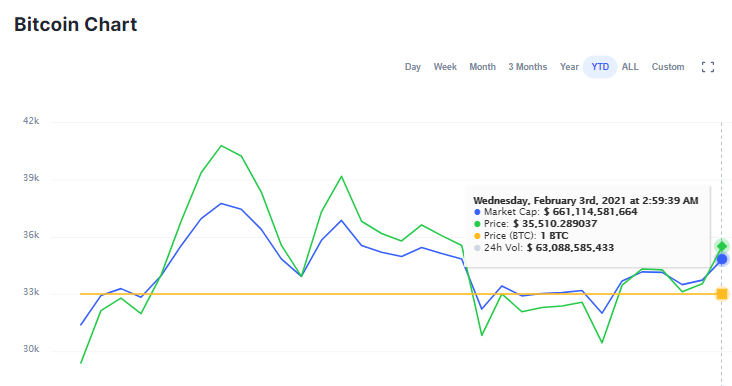The height and width of the screenshot is (386, 732).
Task: Click the grey 24h Vol legend dot
Action: pyautogui.click(x=477, y=248)
